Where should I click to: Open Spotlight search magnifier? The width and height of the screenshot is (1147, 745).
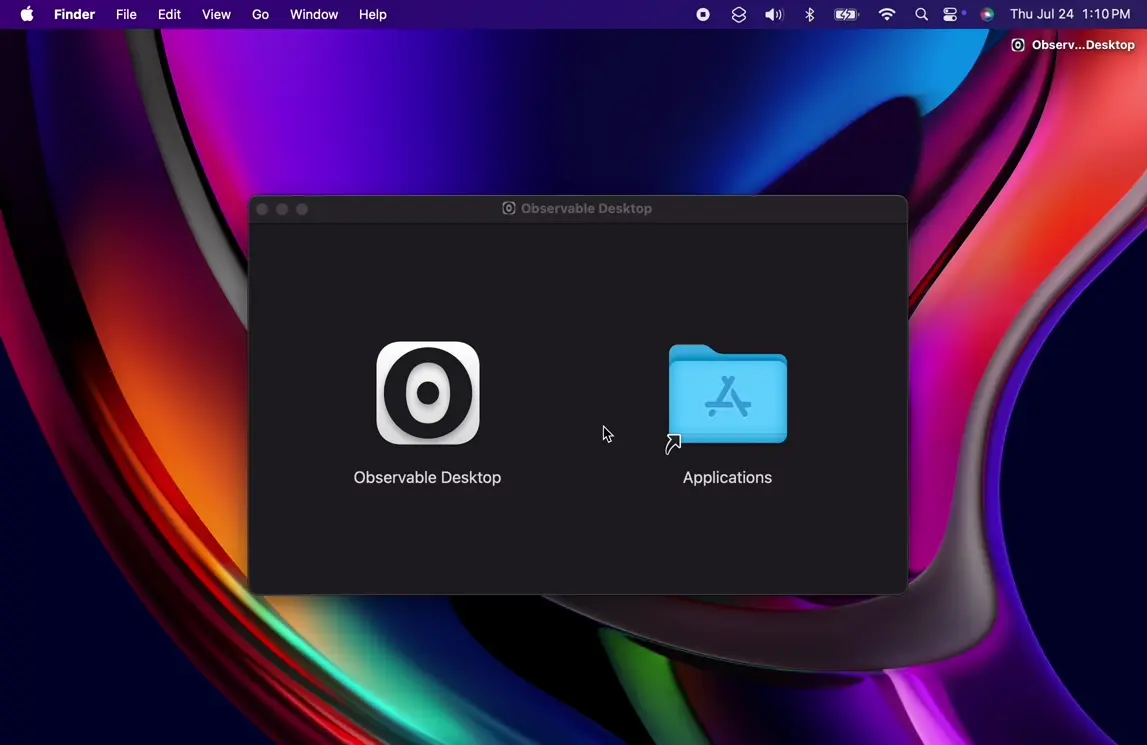[922, 15]
